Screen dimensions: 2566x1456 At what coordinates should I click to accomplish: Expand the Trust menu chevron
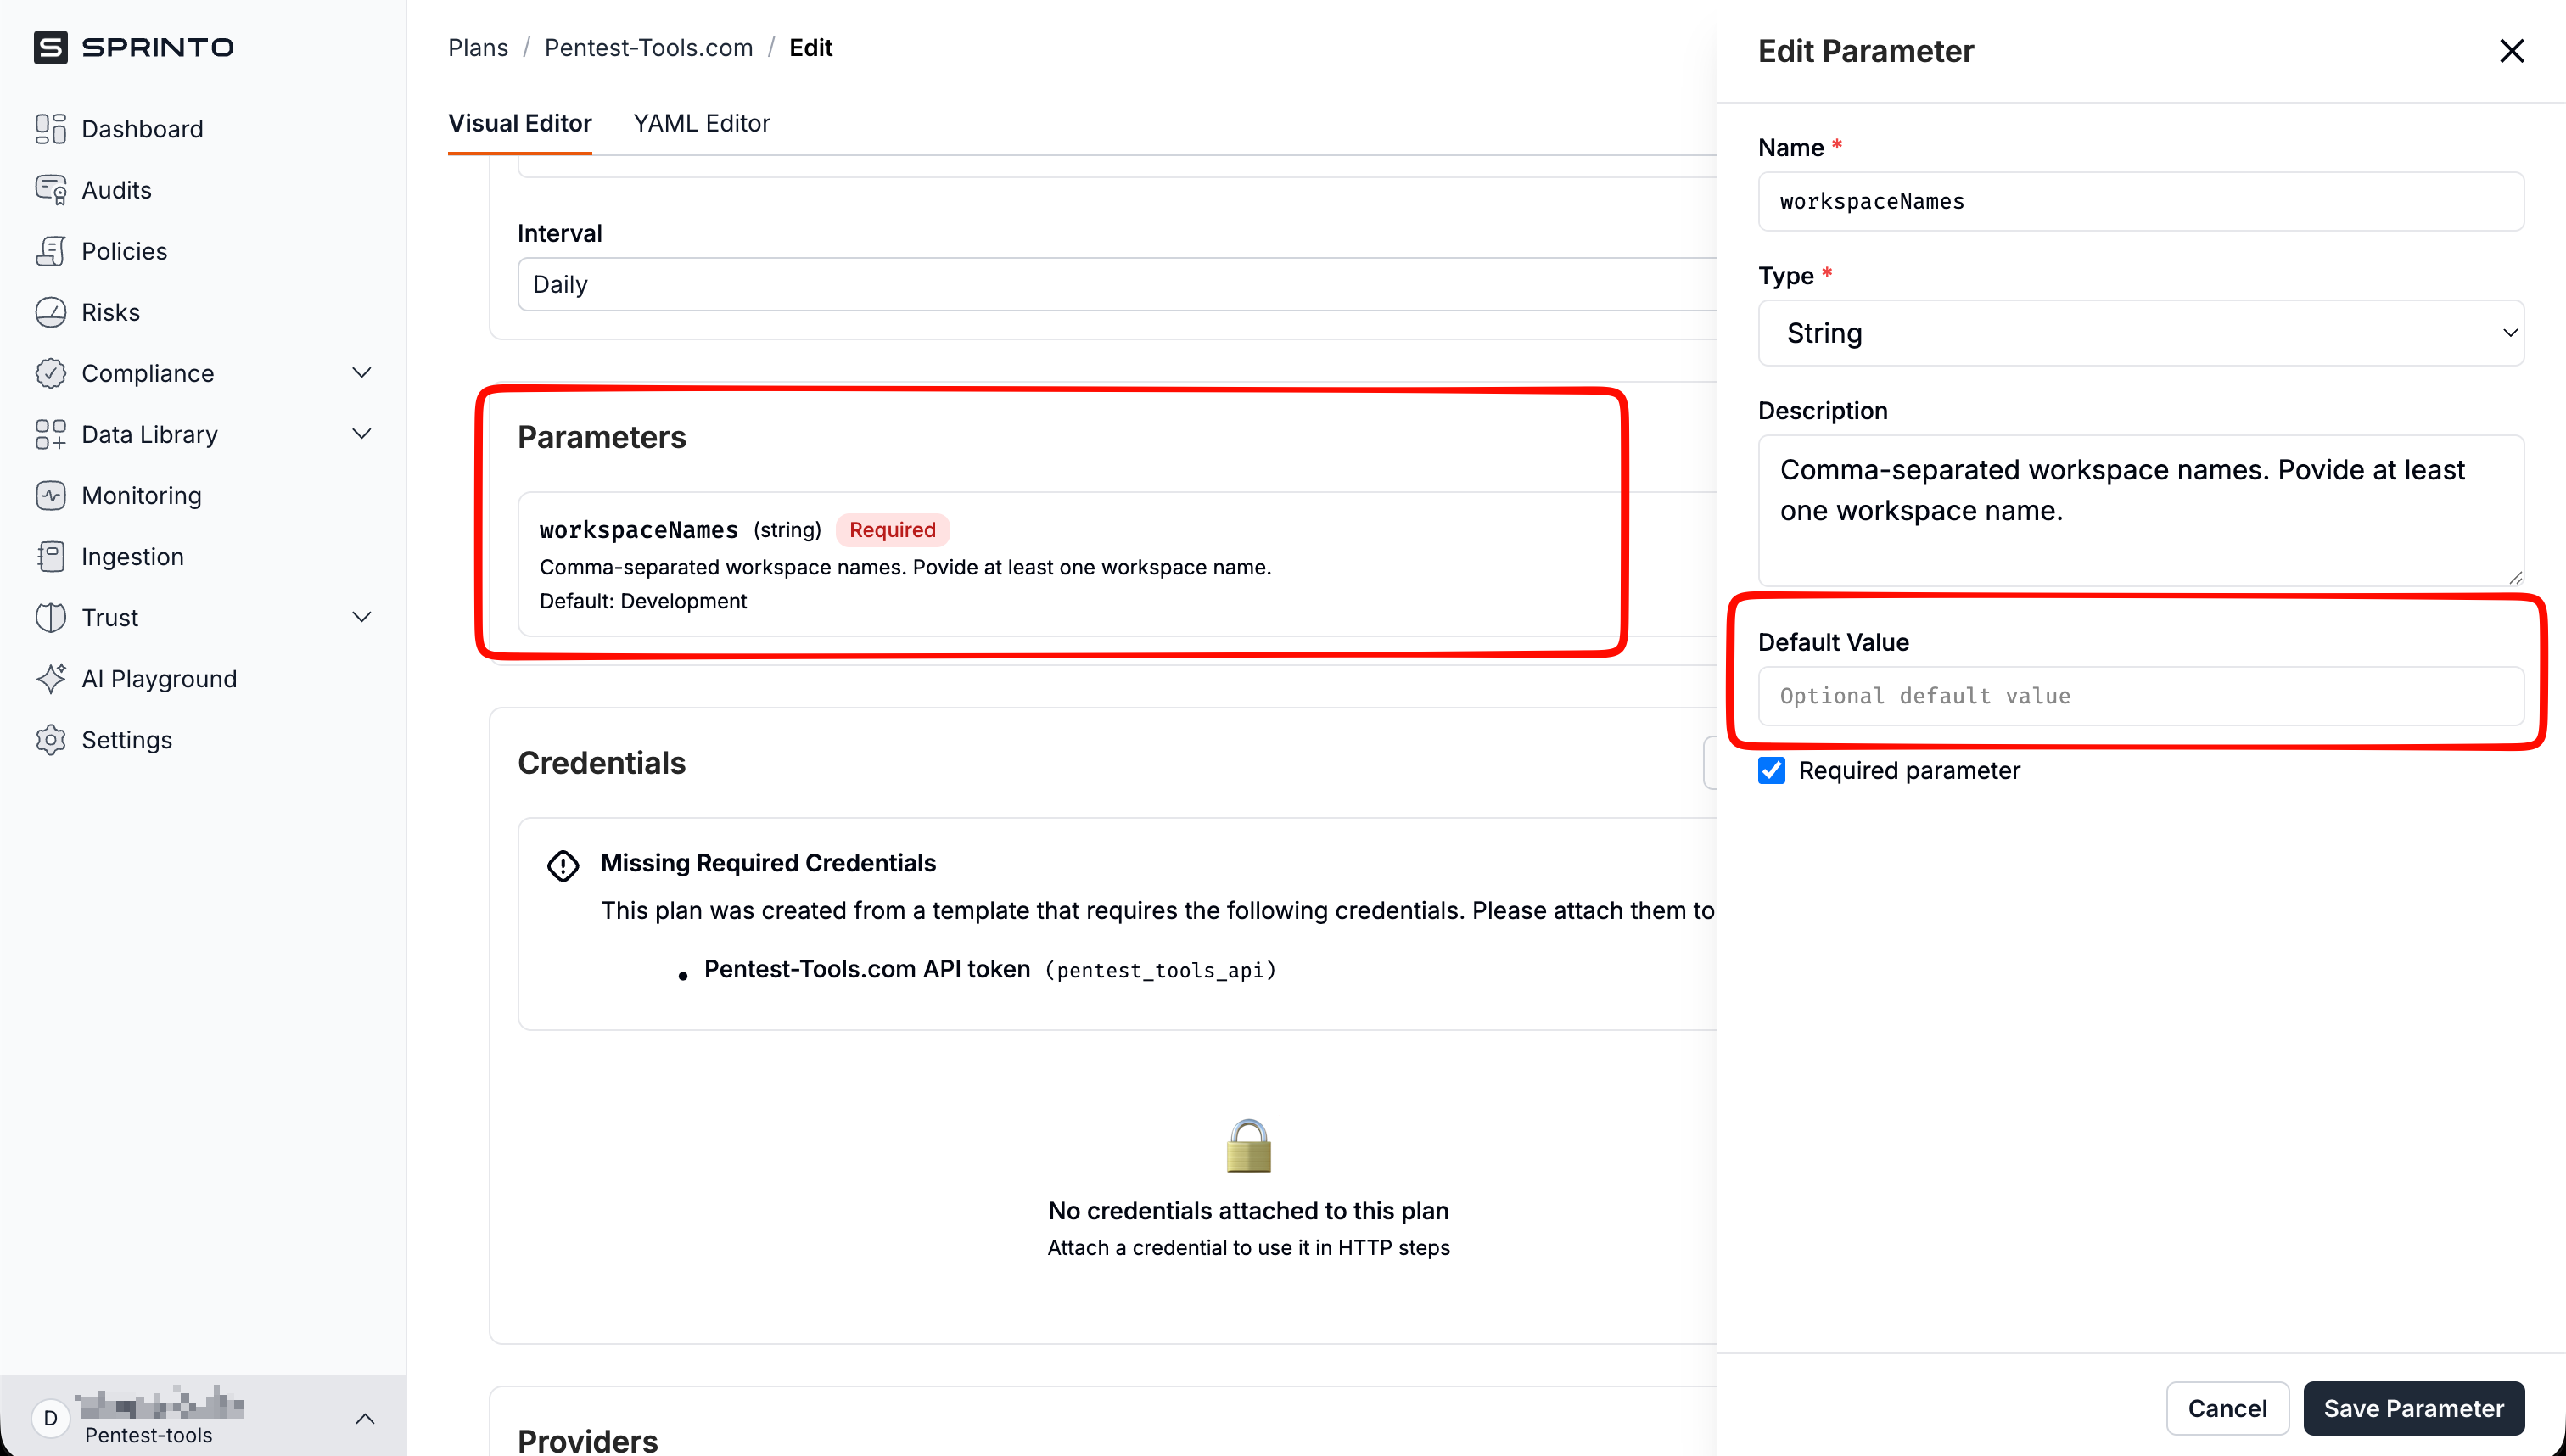(362, 617)
